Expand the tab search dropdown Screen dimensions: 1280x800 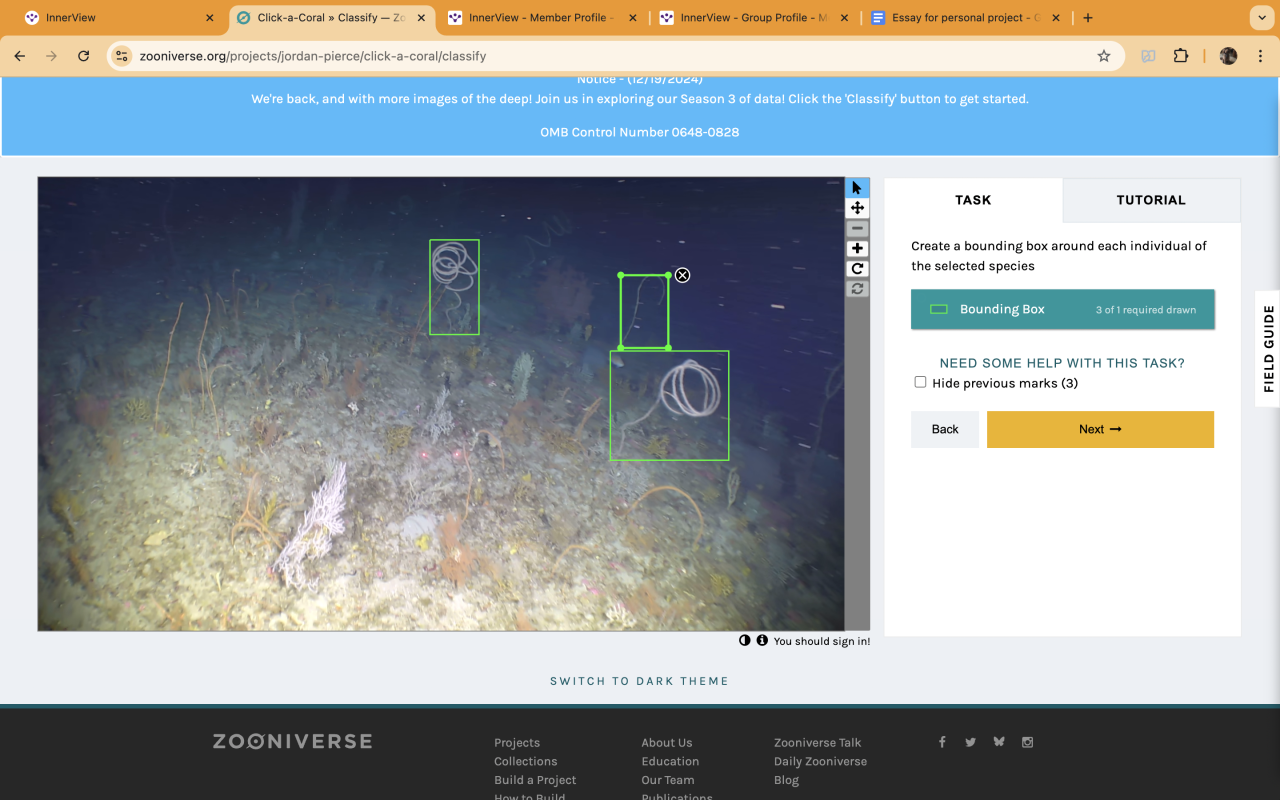pyautogui.click(x=1260, y=18)
